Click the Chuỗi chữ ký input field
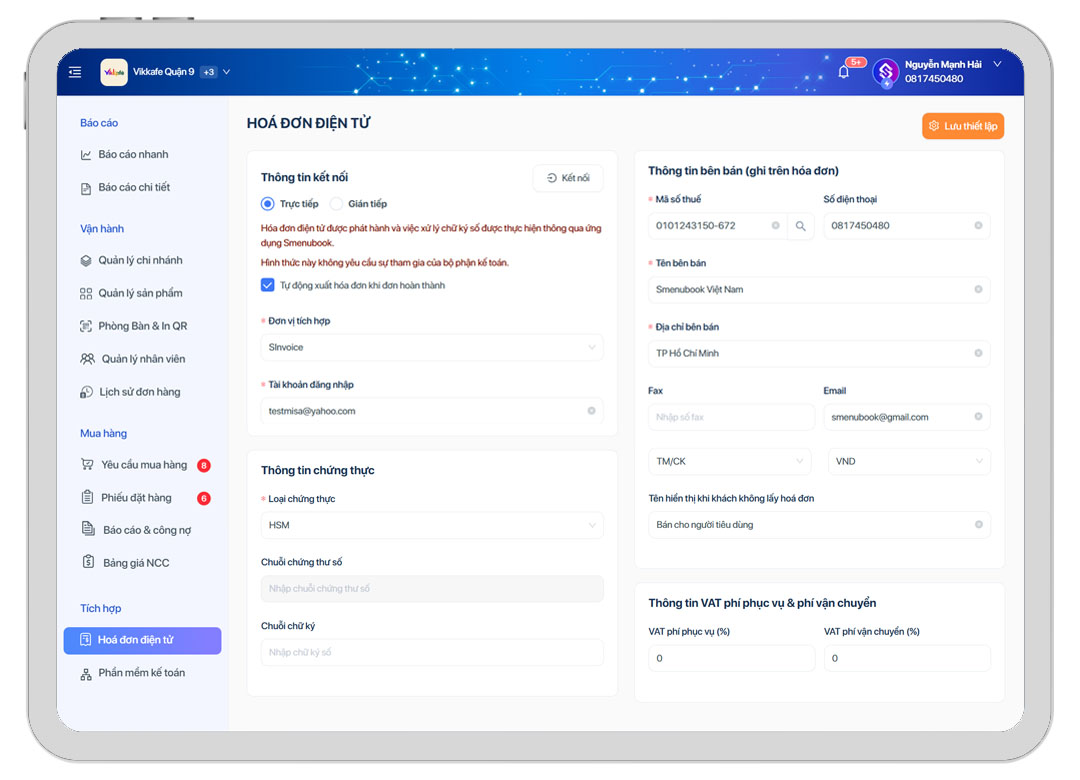 point(432,653)
